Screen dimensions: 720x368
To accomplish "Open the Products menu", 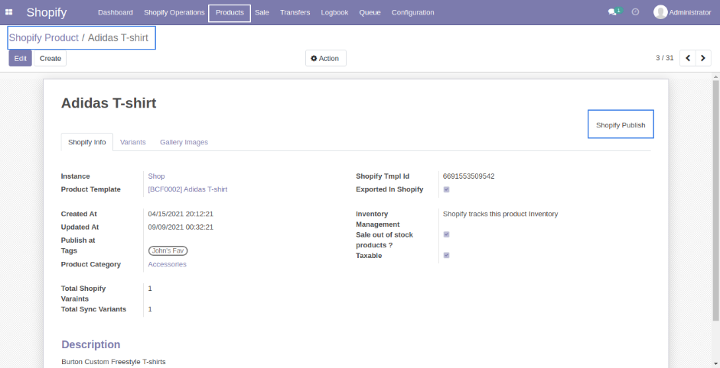I will click(230, 13).
